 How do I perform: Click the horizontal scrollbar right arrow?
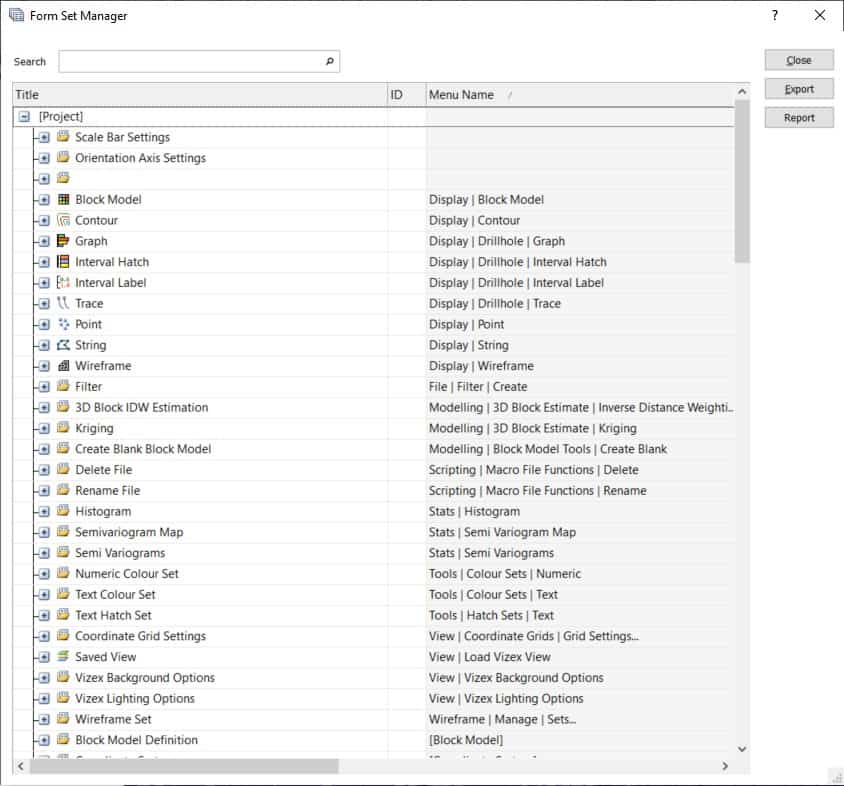pyautogui.click(x=725, y=766)
